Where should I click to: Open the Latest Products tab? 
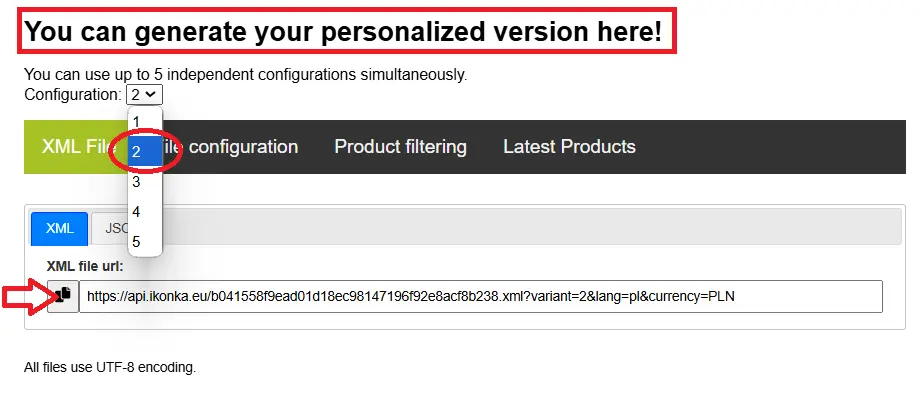pos(569,147)
